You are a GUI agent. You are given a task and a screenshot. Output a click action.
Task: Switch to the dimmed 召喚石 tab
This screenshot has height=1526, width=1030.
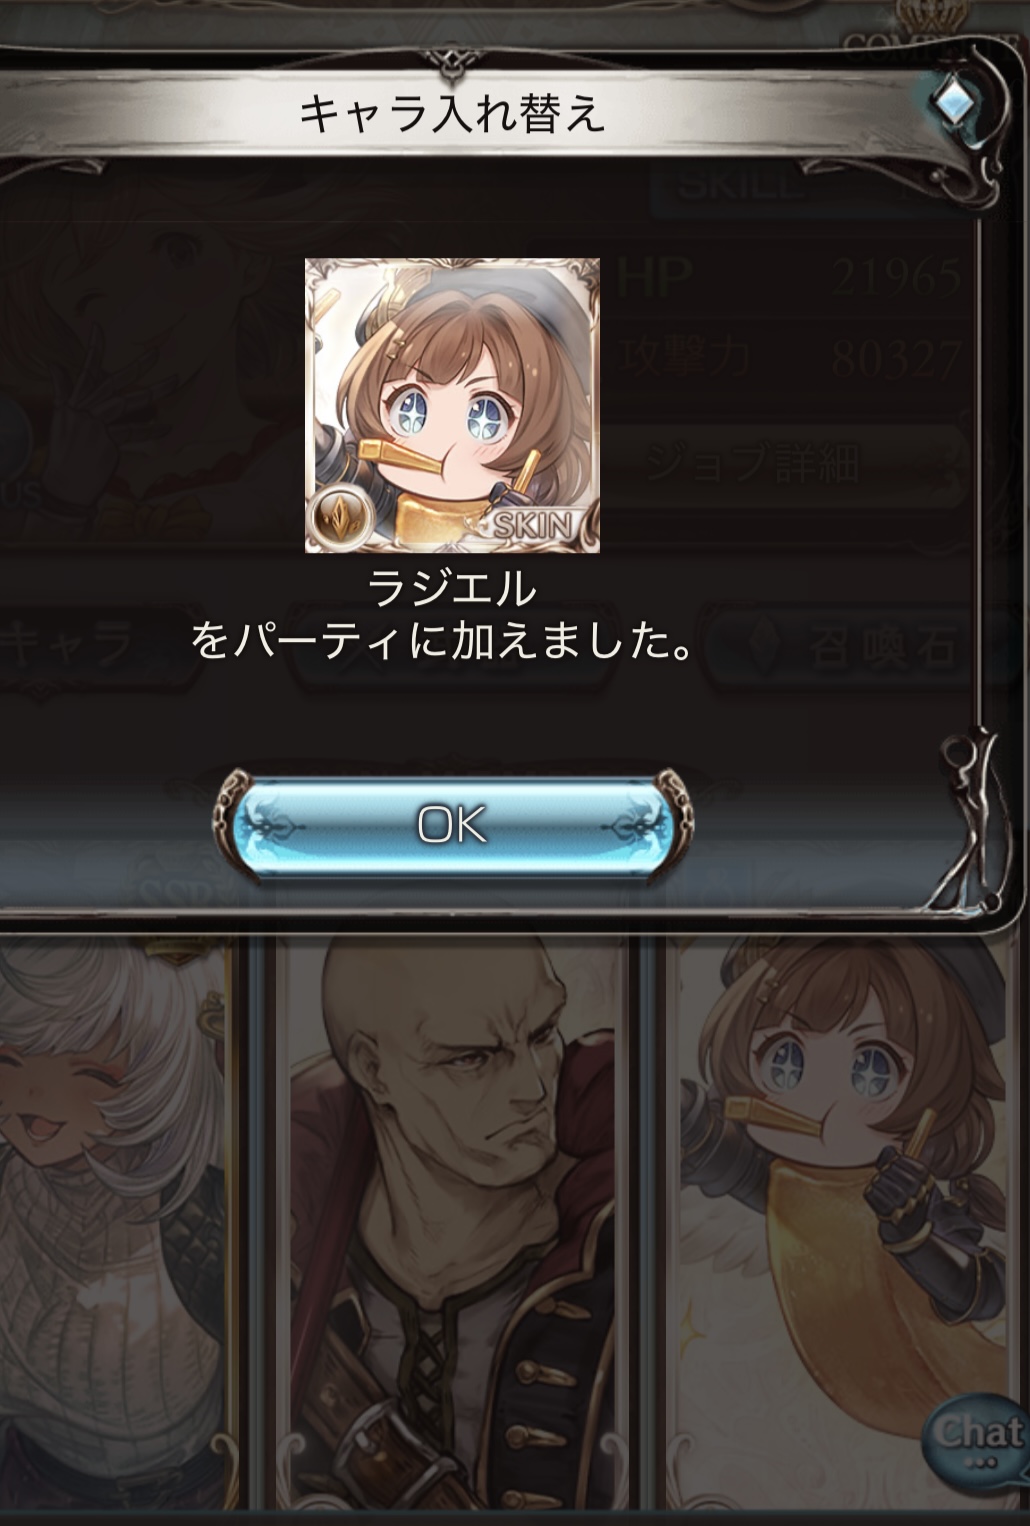tap(840, 646)
